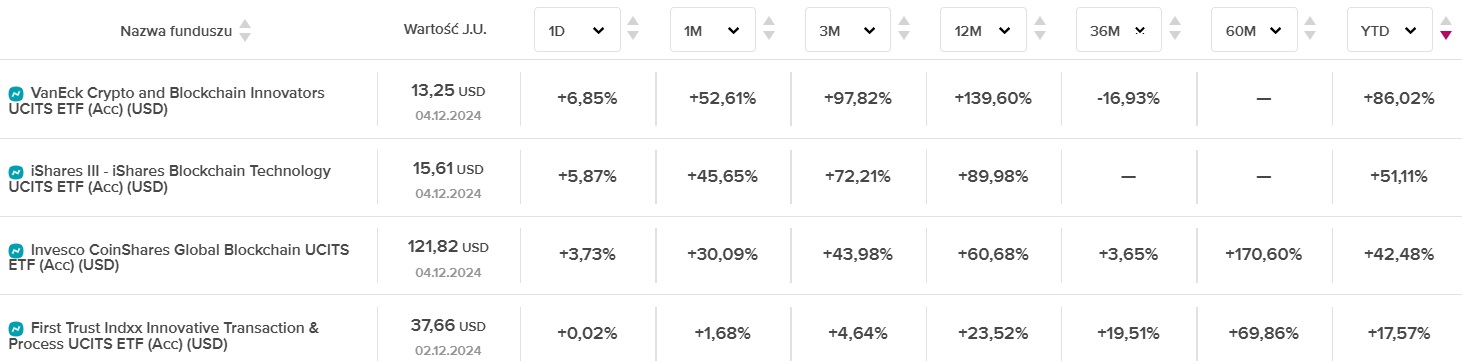This screenshot has width=1462, height=364.
Task: Click sort arrows beside the 36M dropdown
Action: 1173,30
